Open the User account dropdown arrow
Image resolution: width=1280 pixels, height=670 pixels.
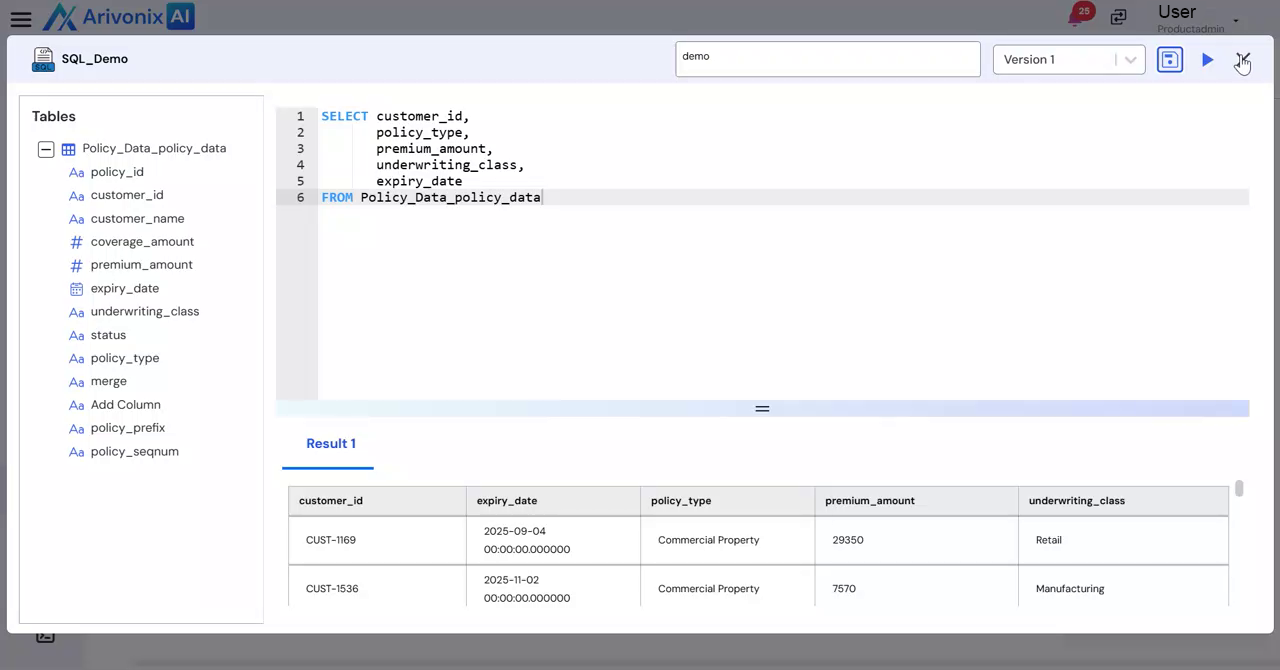click(1236, 20)
